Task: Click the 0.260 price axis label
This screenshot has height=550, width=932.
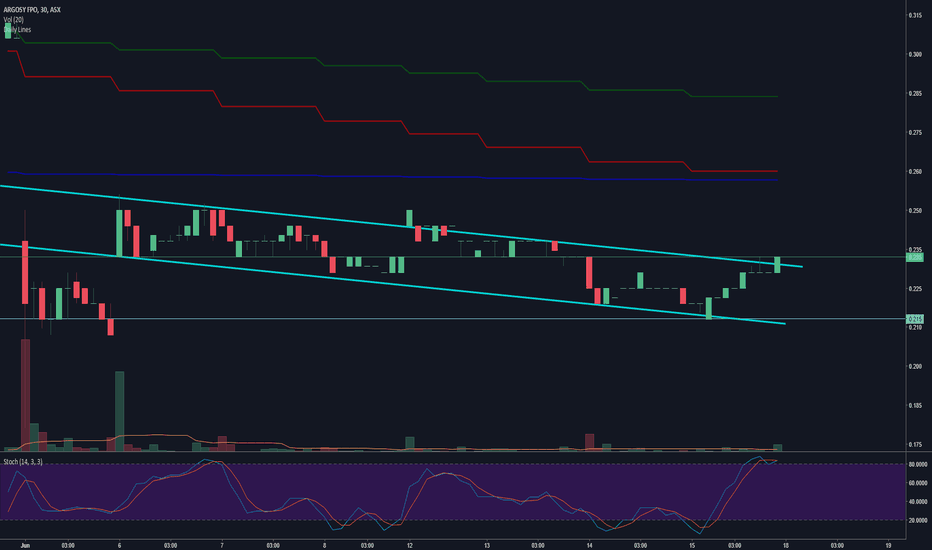Action: [x=915, y=172]
